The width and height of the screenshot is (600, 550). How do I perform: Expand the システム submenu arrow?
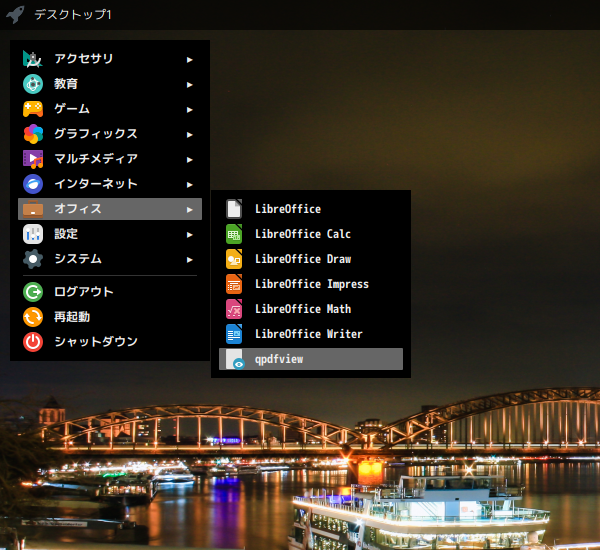click(189, 260)
